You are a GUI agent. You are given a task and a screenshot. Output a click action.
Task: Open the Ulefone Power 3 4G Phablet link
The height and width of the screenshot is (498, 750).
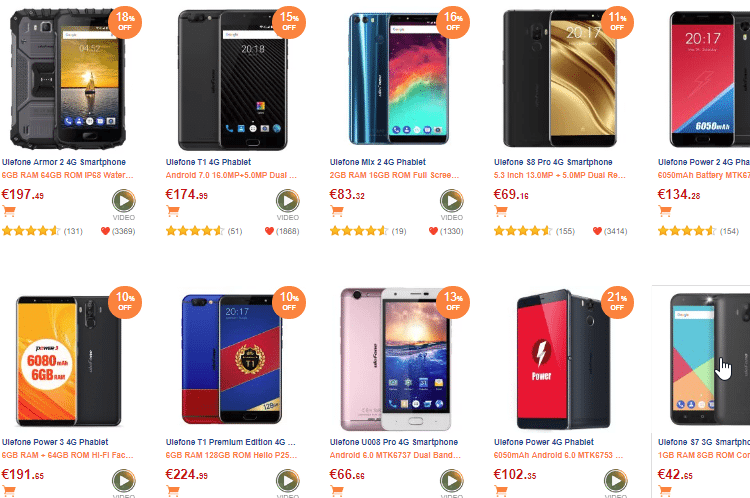[55, 442]
